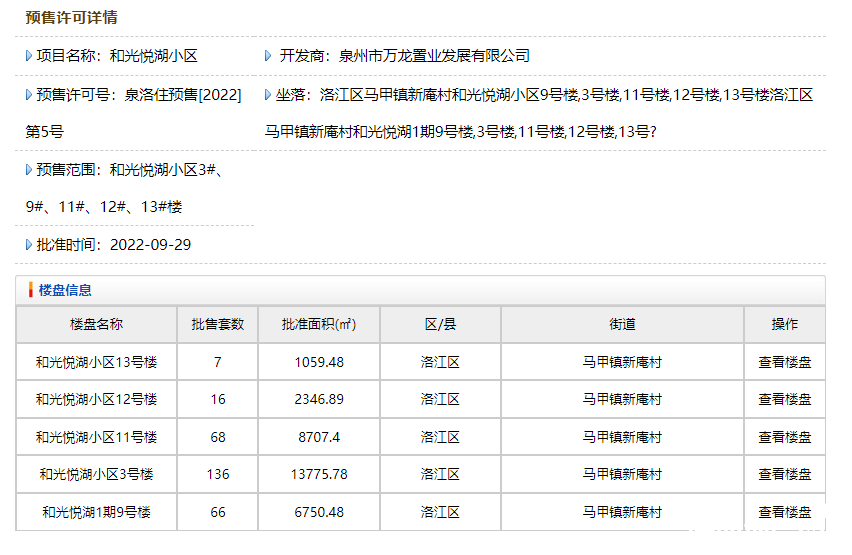
Task: Click the 楼盘名称 column header
Action: 96,324
